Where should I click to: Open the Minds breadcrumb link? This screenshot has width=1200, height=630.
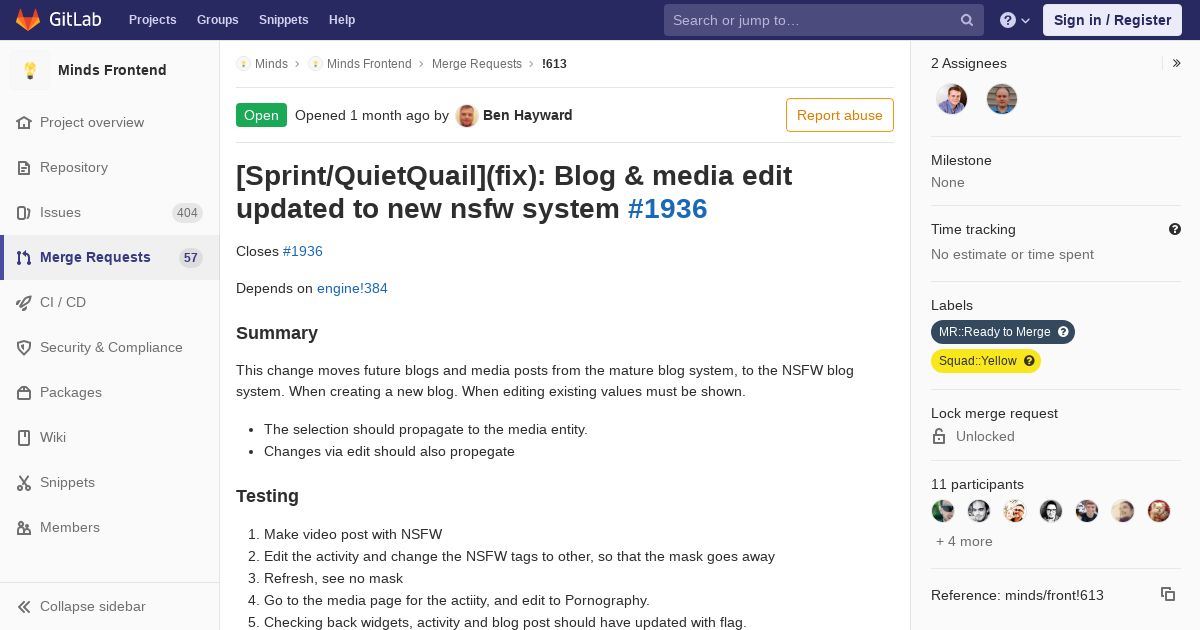point(271,64)
